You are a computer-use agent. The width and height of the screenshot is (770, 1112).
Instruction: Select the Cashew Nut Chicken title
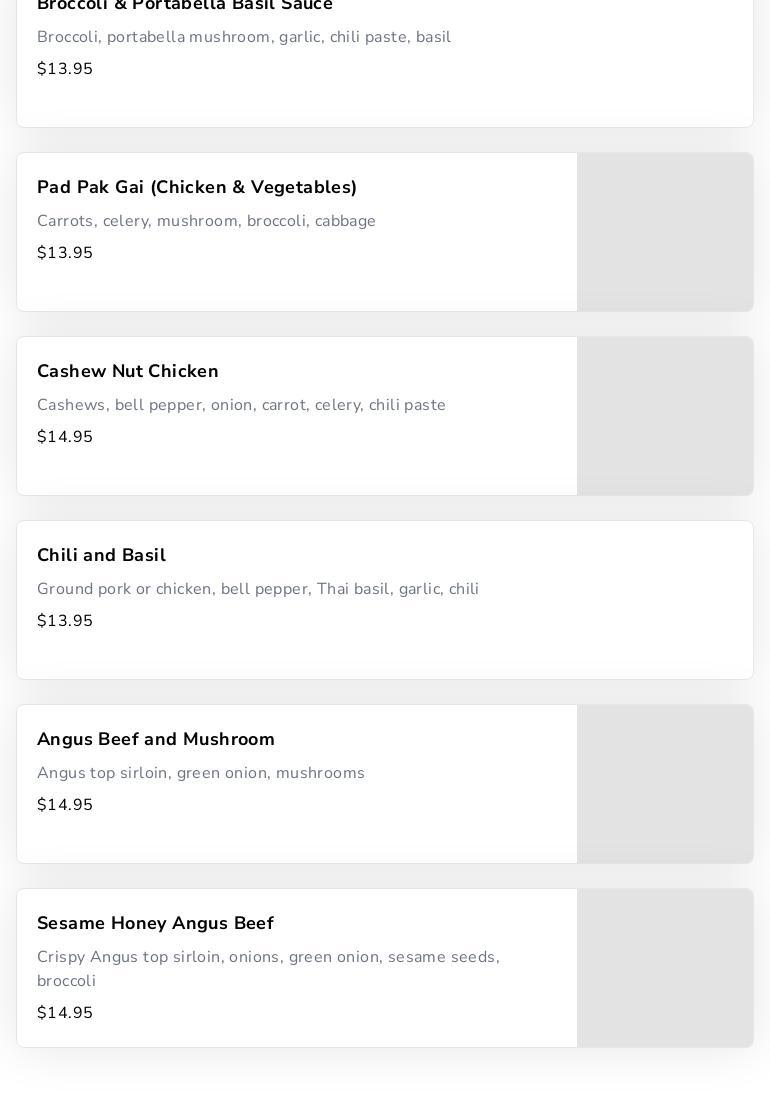[128, 372]
